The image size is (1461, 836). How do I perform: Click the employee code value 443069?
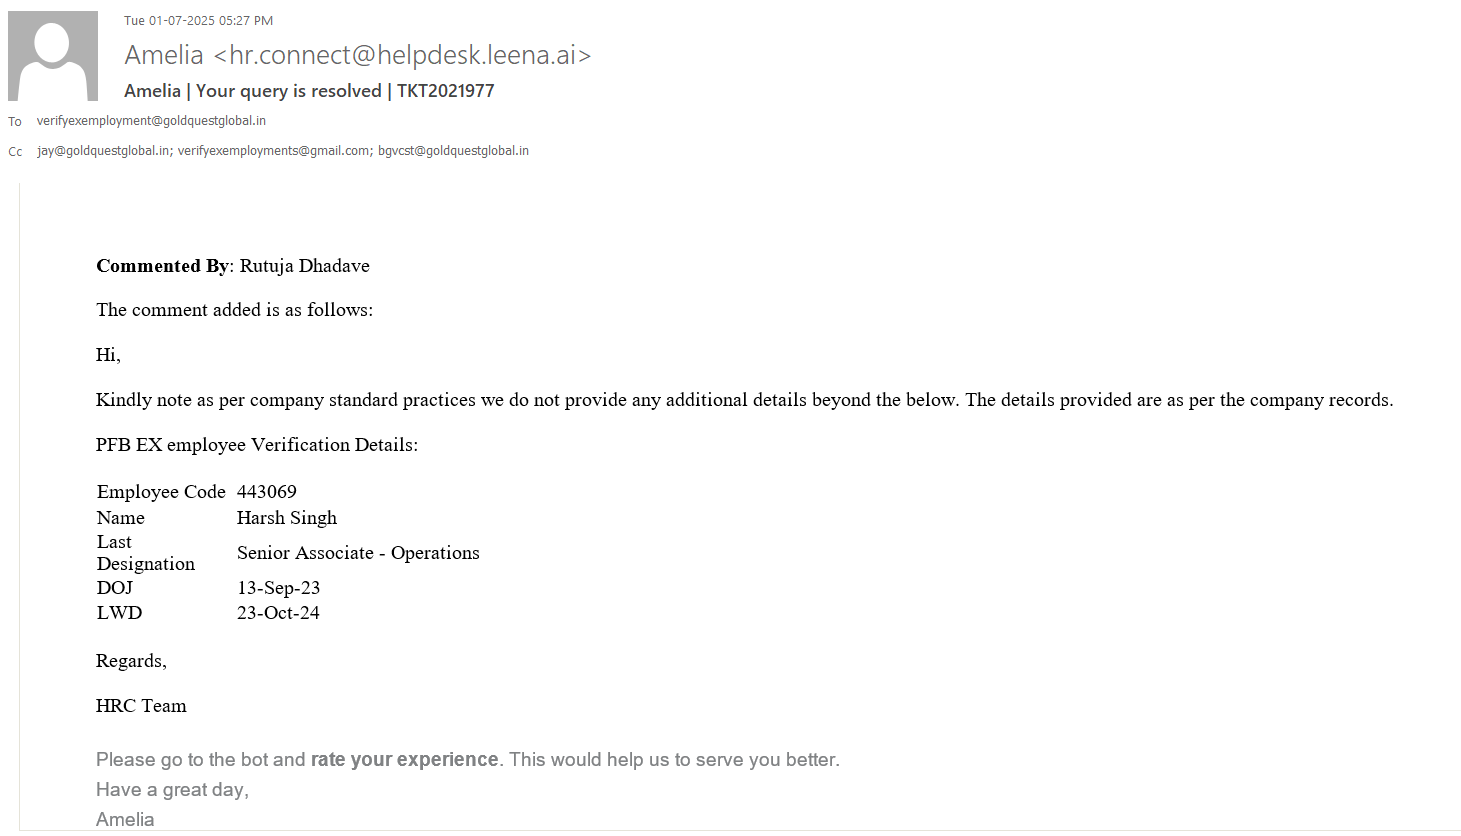(x=266, y=492)
